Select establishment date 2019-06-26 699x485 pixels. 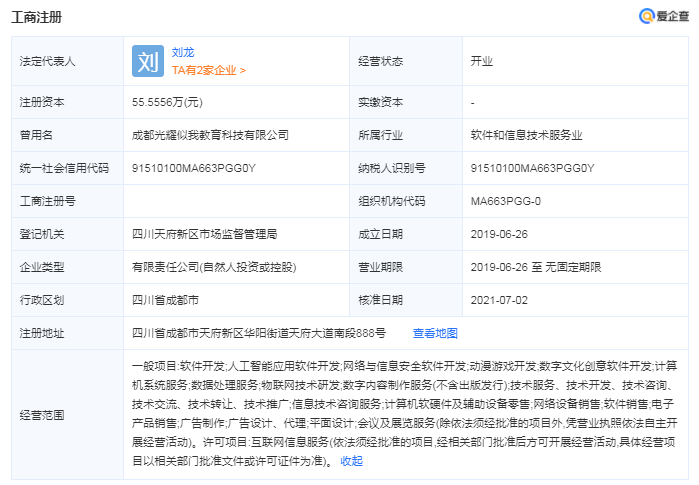tap(499, 234)
